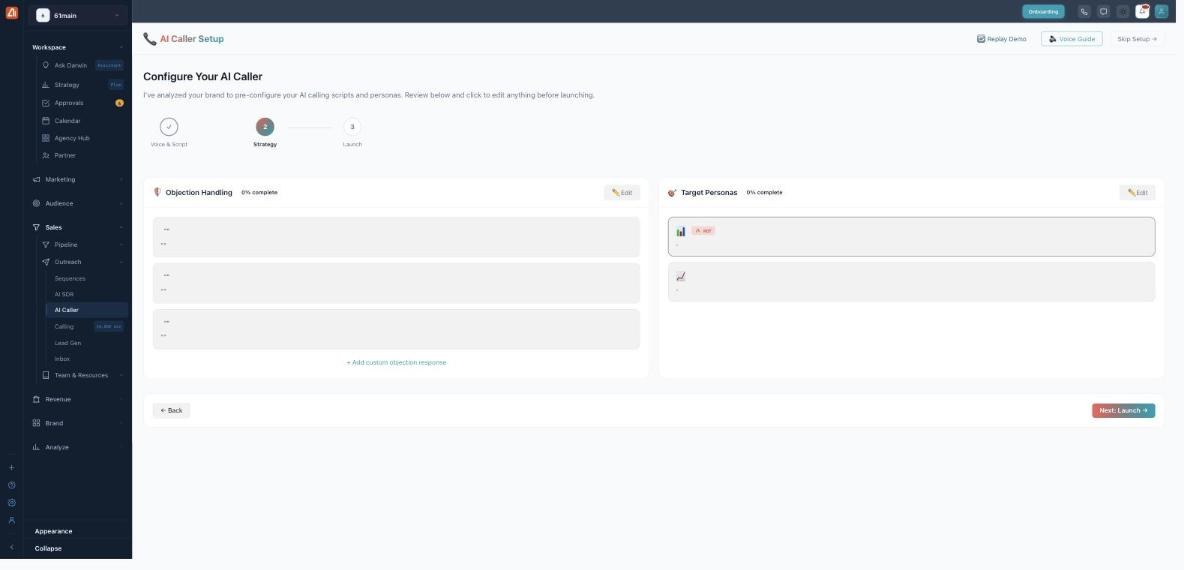
Task: Open settings via the gear icon in left rail
Action: pyautogui.click(x=11, y=503)
